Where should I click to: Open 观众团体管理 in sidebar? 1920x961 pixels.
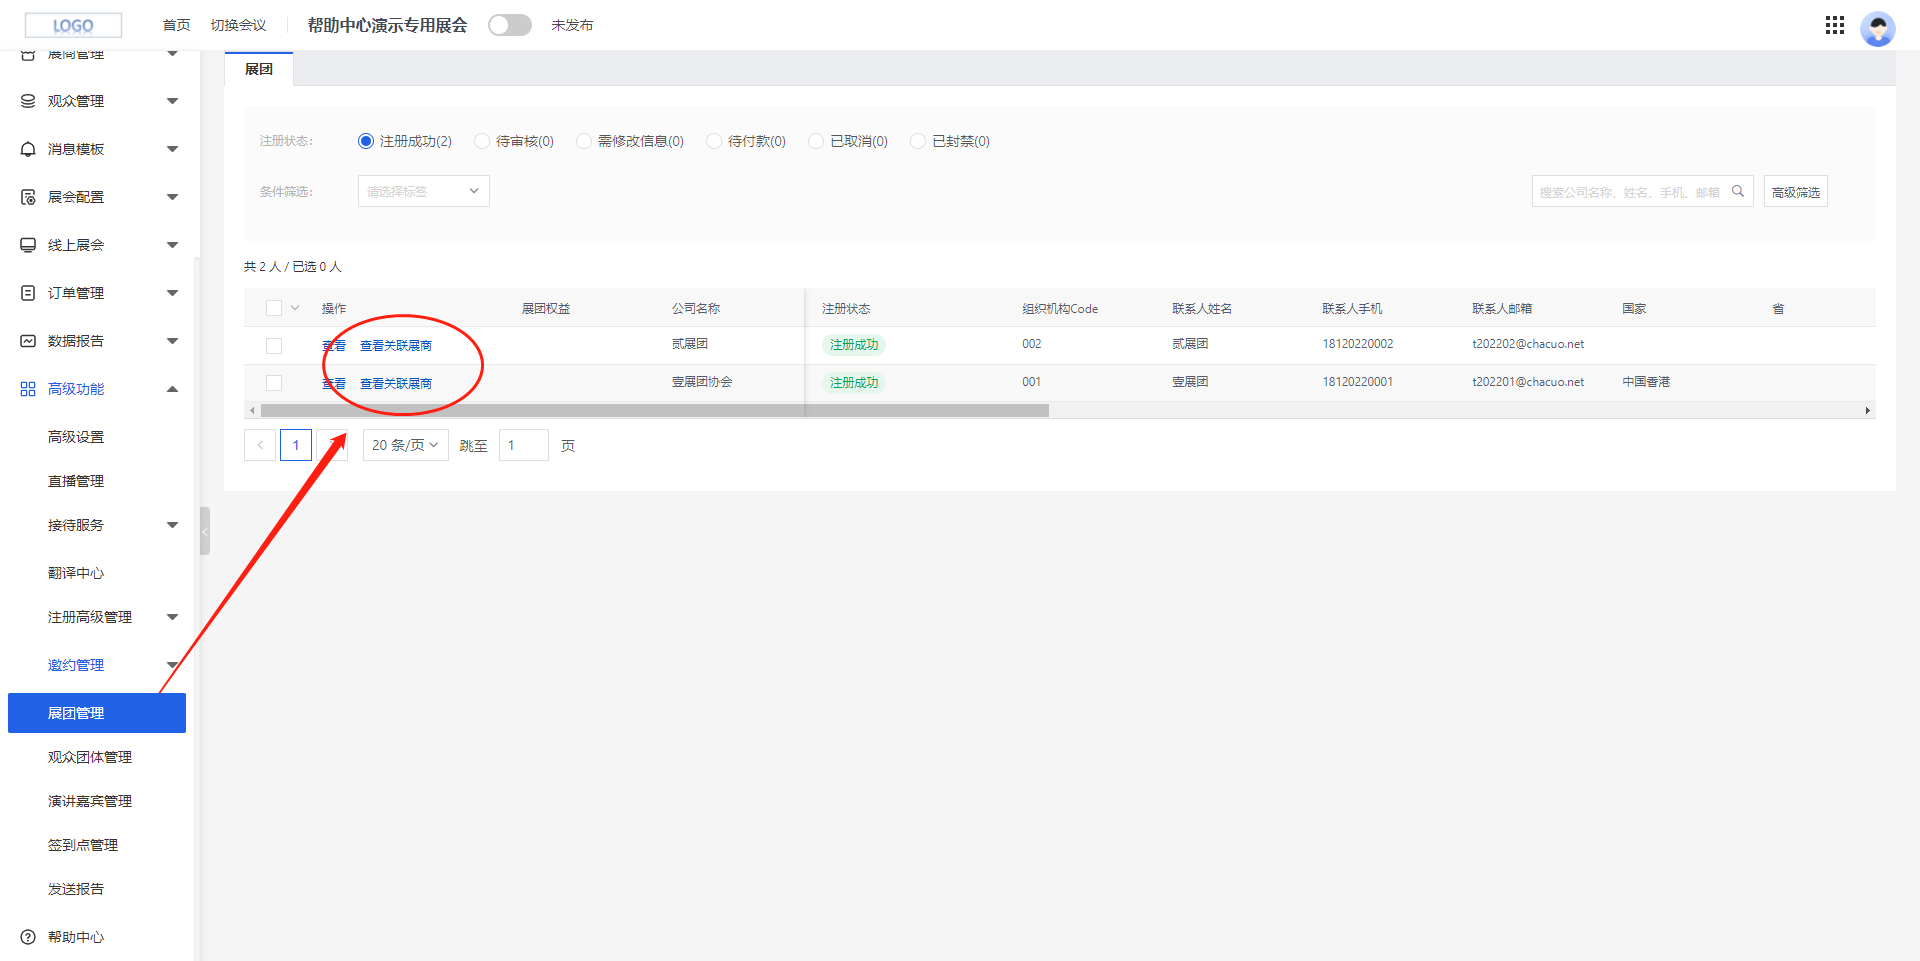pyautogui.click(x=90, y=757)
